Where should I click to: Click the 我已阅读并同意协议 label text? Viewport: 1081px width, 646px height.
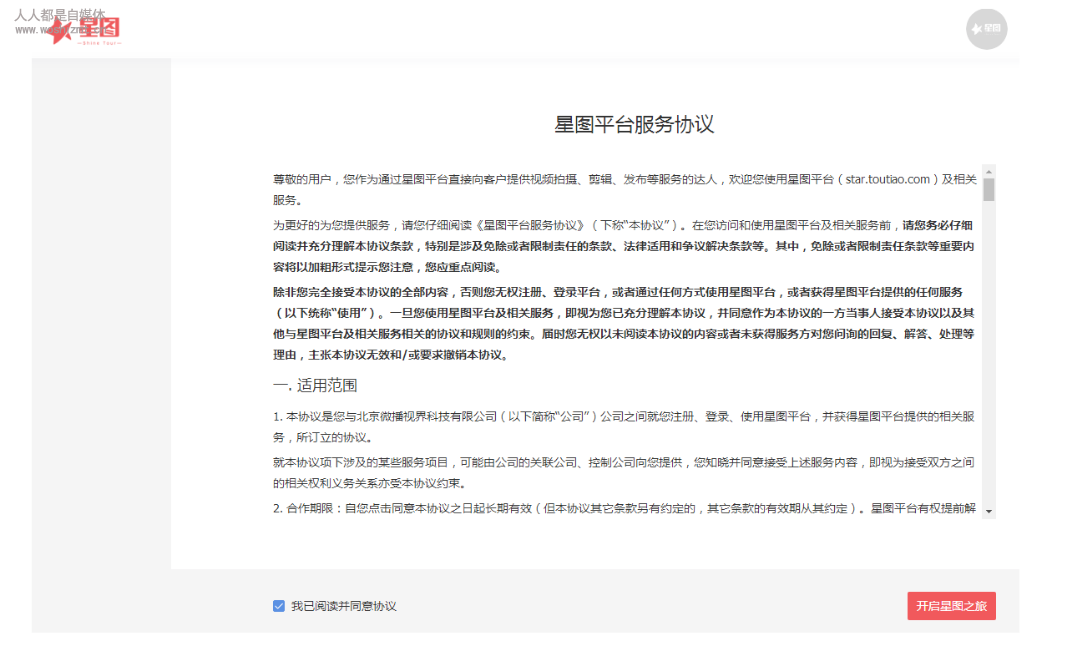[344, 606]
